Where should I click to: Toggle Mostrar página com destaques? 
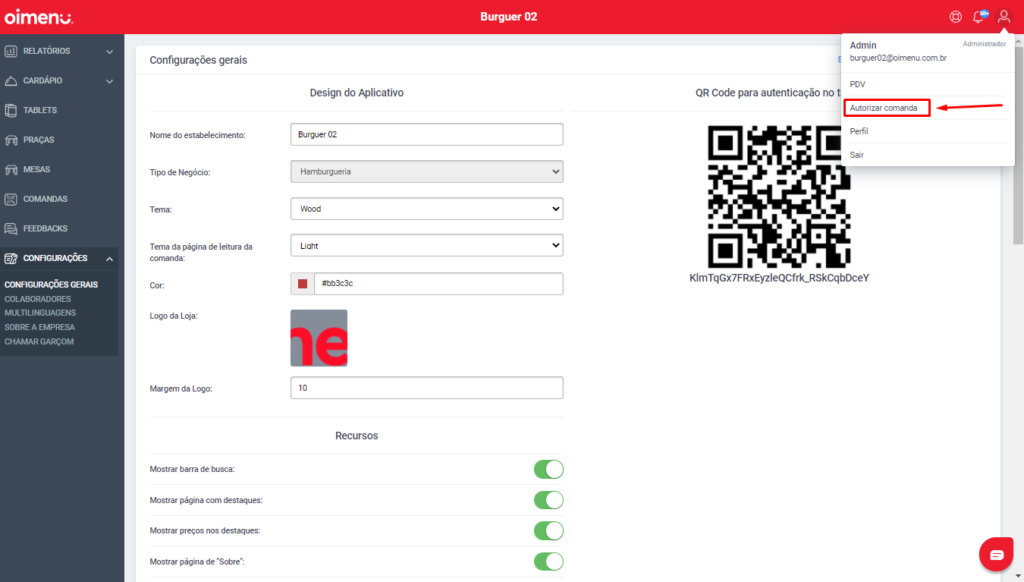pos(549,500)
